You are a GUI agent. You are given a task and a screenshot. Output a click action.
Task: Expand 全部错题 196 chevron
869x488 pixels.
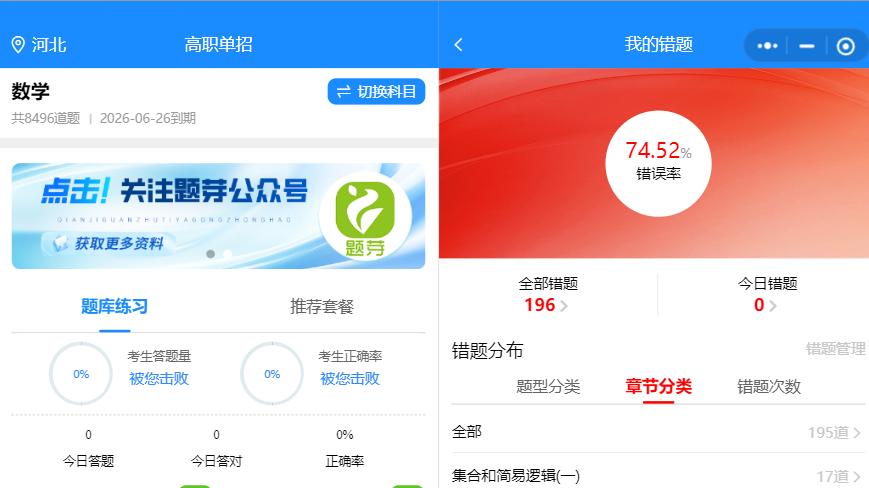pos(564,306)
